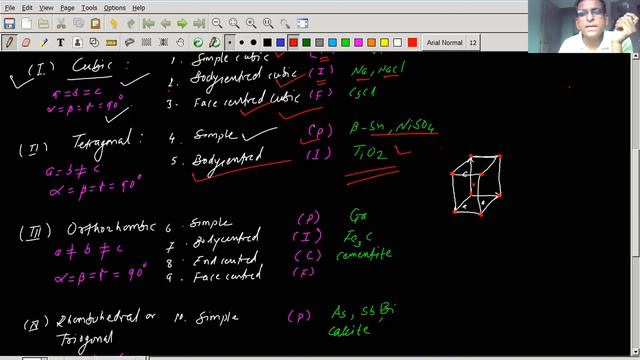The height and width of the screenshot is (360, 640).
Task: Pick the dark green color swatch
Action: pos(307,42)
